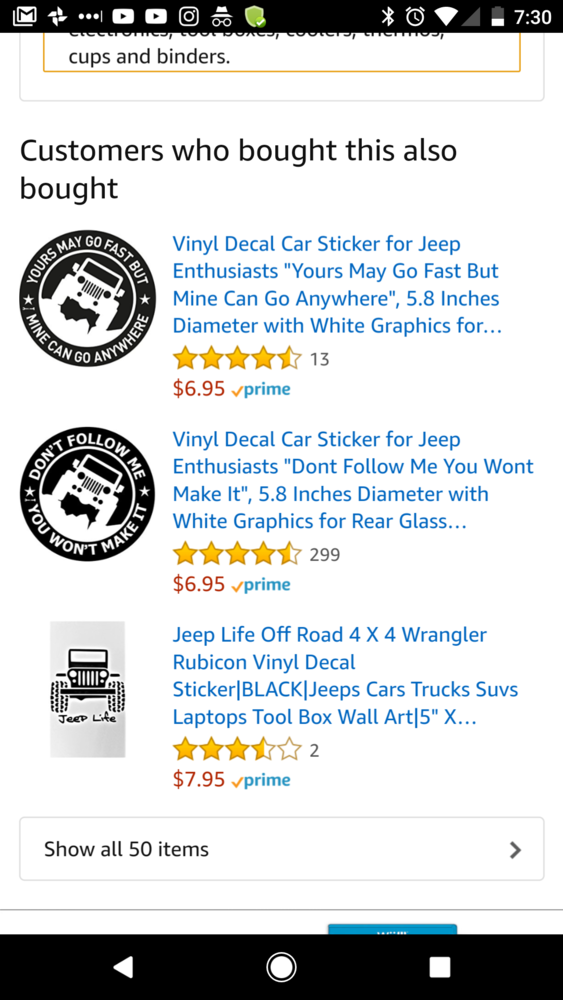Open Jeep Life Off Road decal link
The width and height of the screenshot is (563, 1000).
[345, 676]
